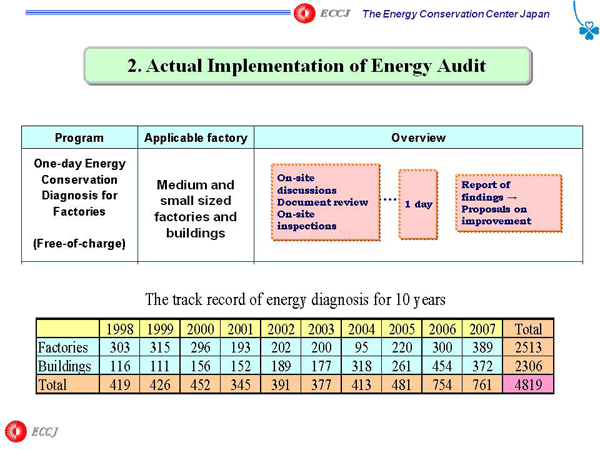The width and height of the screenshot is (600, 450).
Task: Select the Total row 2007 value '761'
Action: (483, 384)
